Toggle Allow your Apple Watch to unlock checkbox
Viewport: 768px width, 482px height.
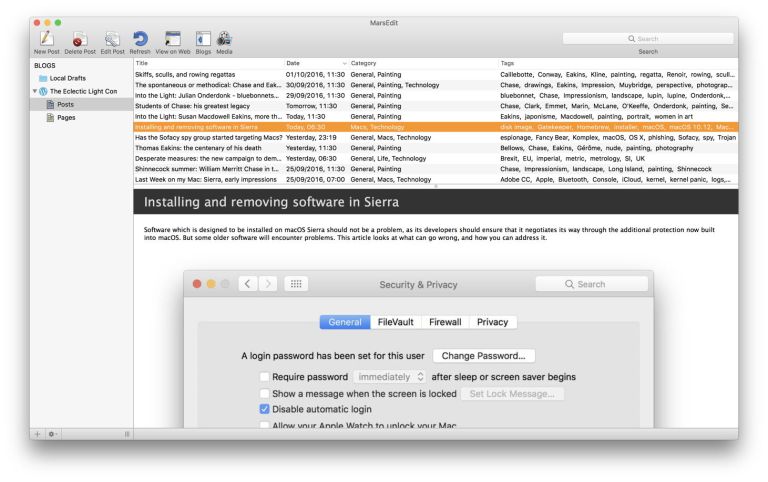click(264, 425)
